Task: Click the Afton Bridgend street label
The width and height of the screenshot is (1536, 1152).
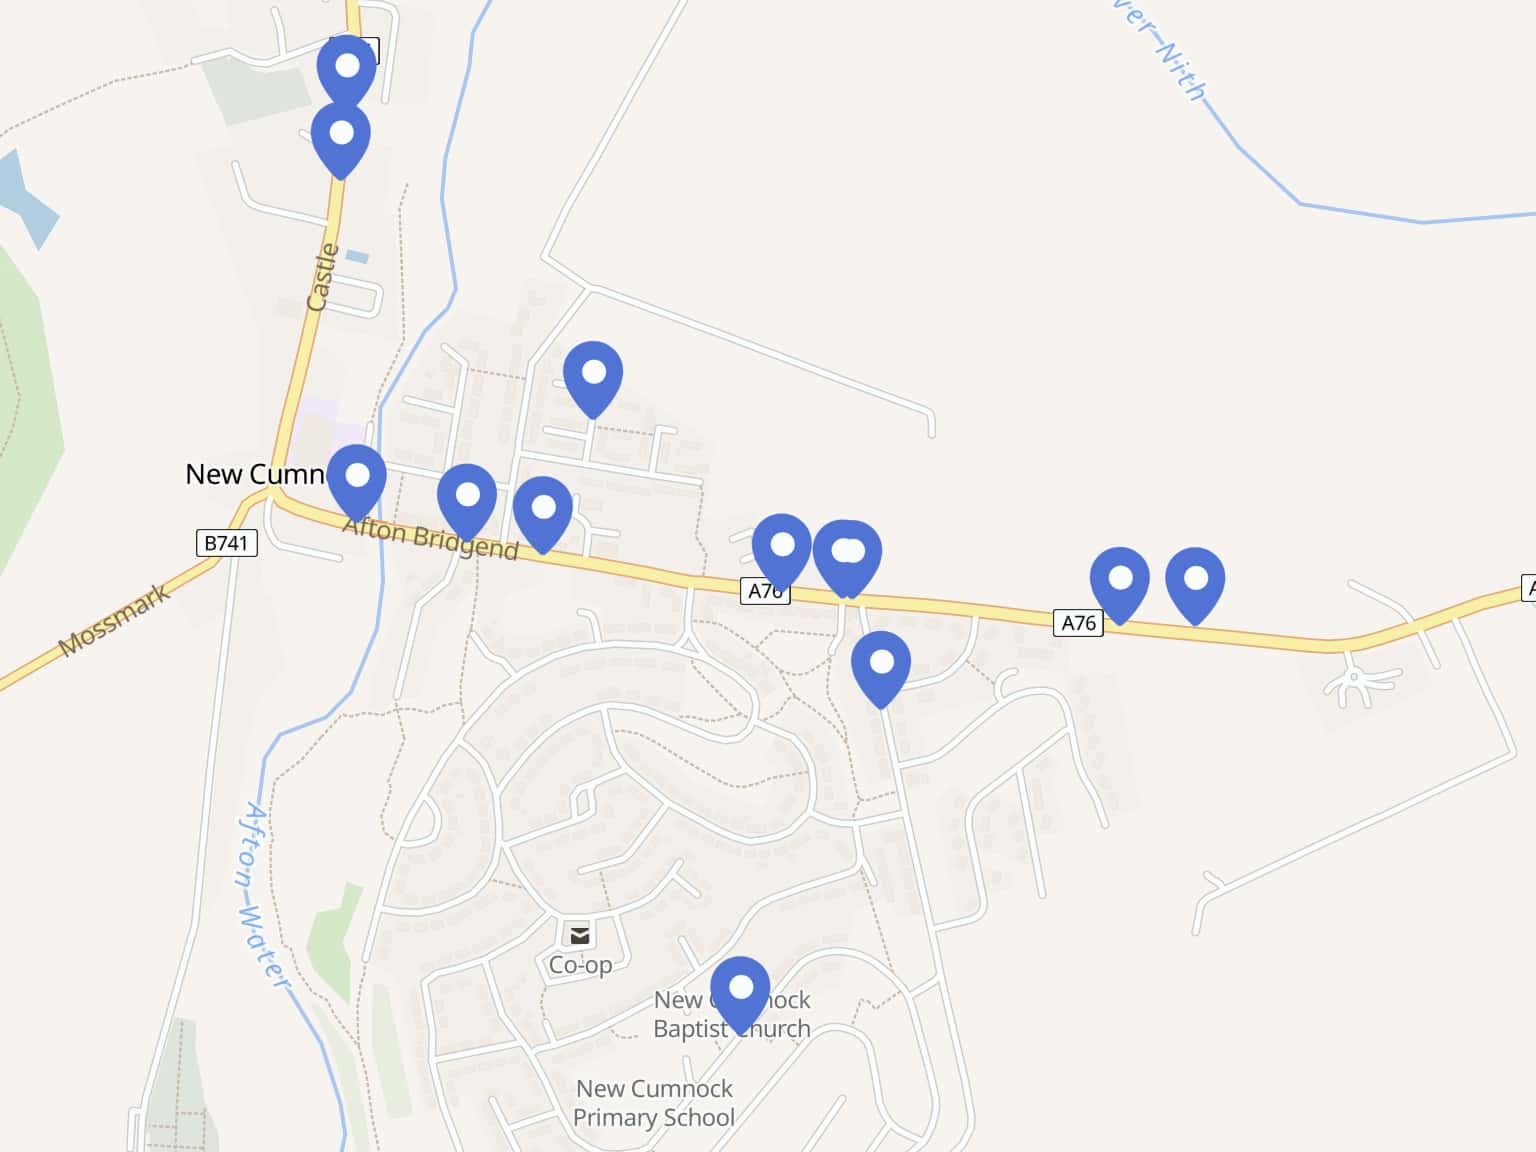Action: coord(430,540)
